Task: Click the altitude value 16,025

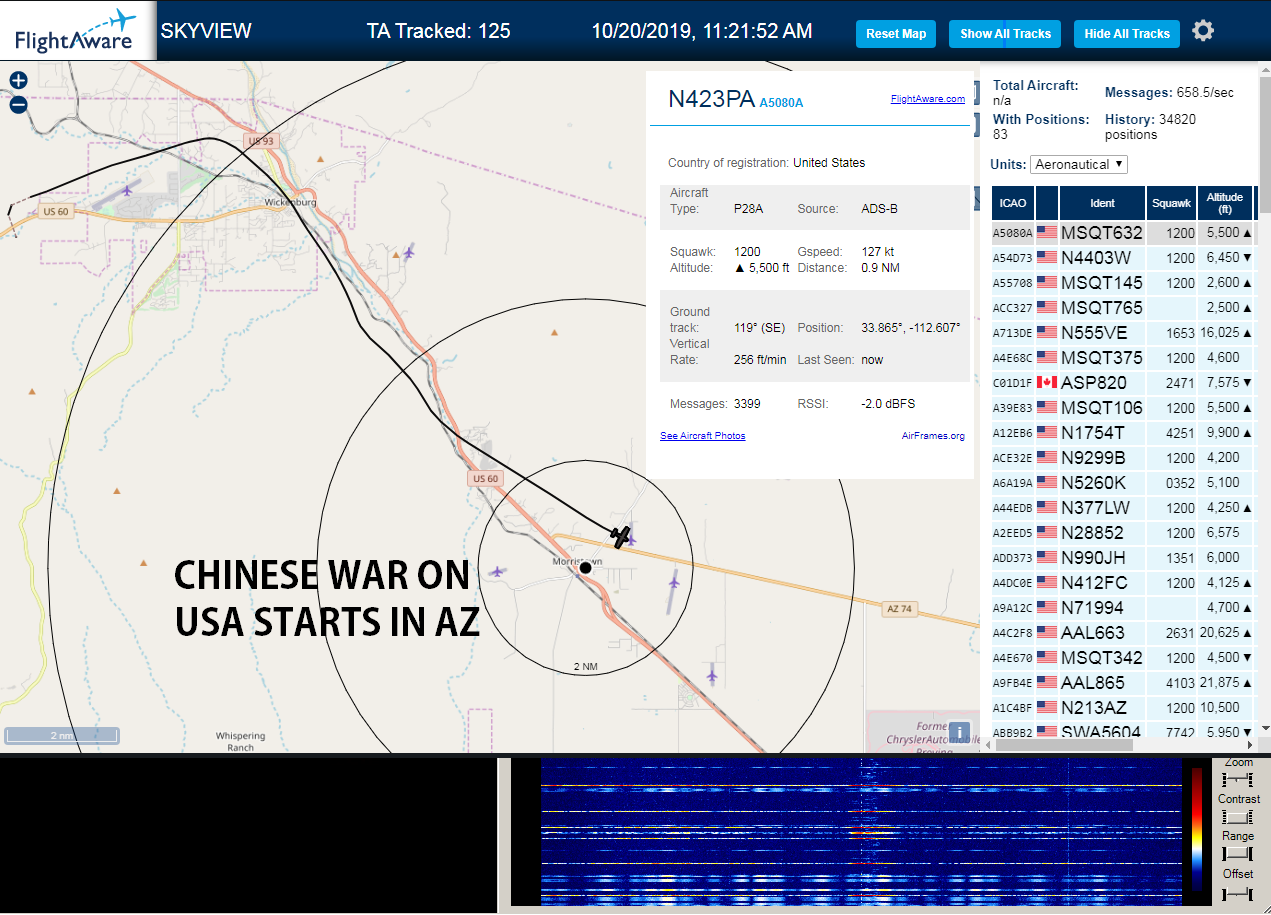Action: pyautogui.click(x=1221, y=332)
